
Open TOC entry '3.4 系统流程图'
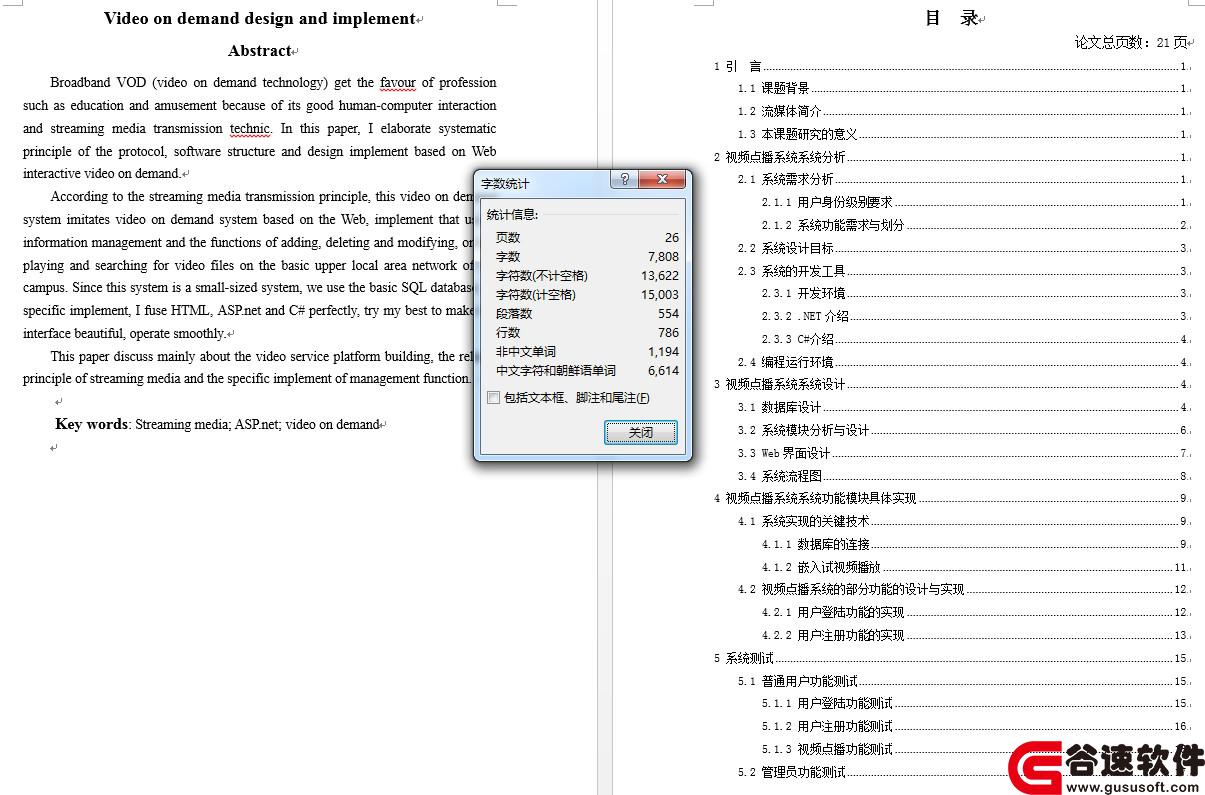point(963,477)
